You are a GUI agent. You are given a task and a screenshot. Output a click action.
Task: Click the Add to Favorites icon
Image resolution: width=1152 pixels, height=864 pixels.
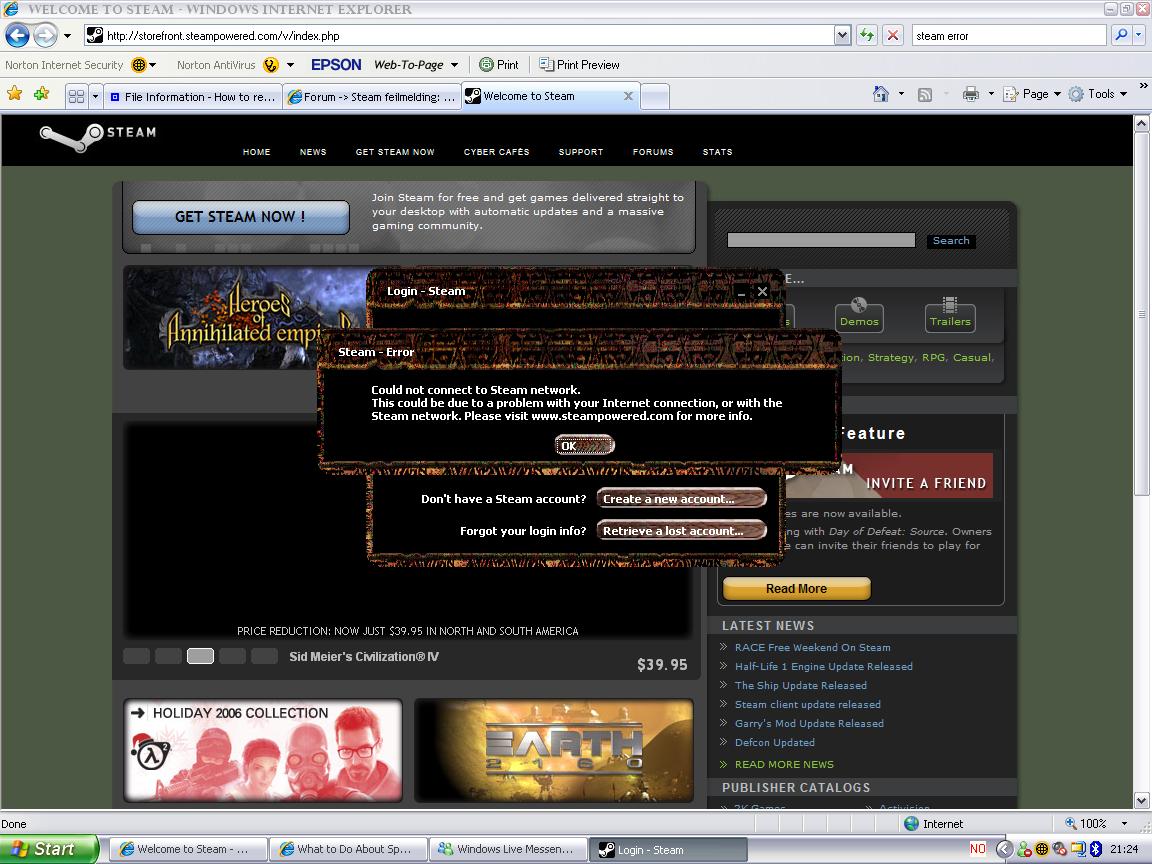click(x=42, y=93)
